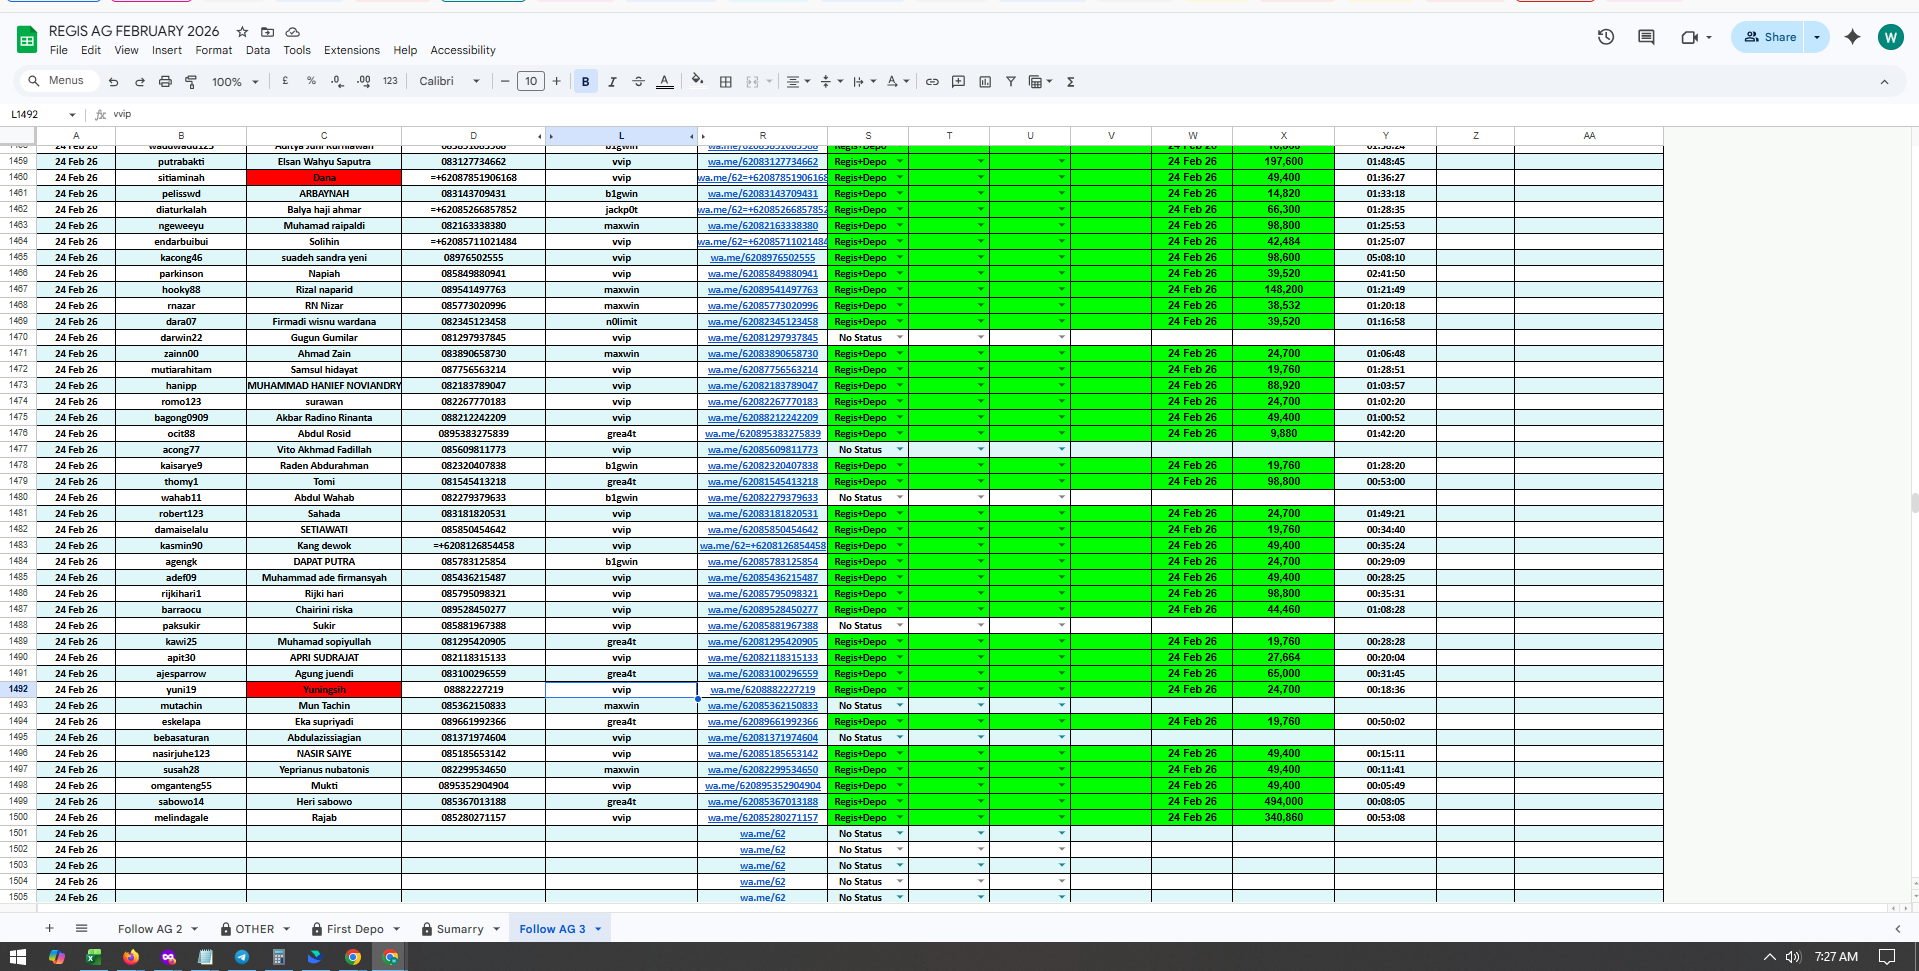Print the spreadsheet
The width and height of the screenshot is (1919, 971).
click(165, 82)
